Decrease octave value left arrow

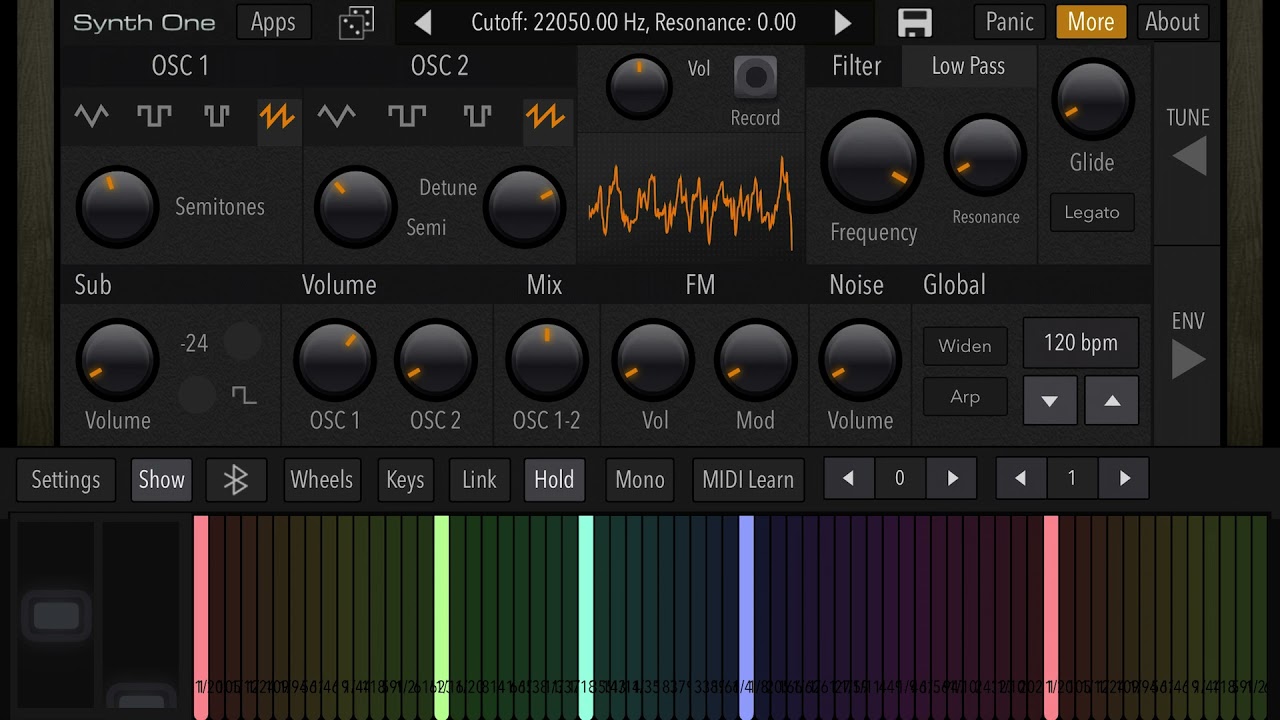[848, 479]
